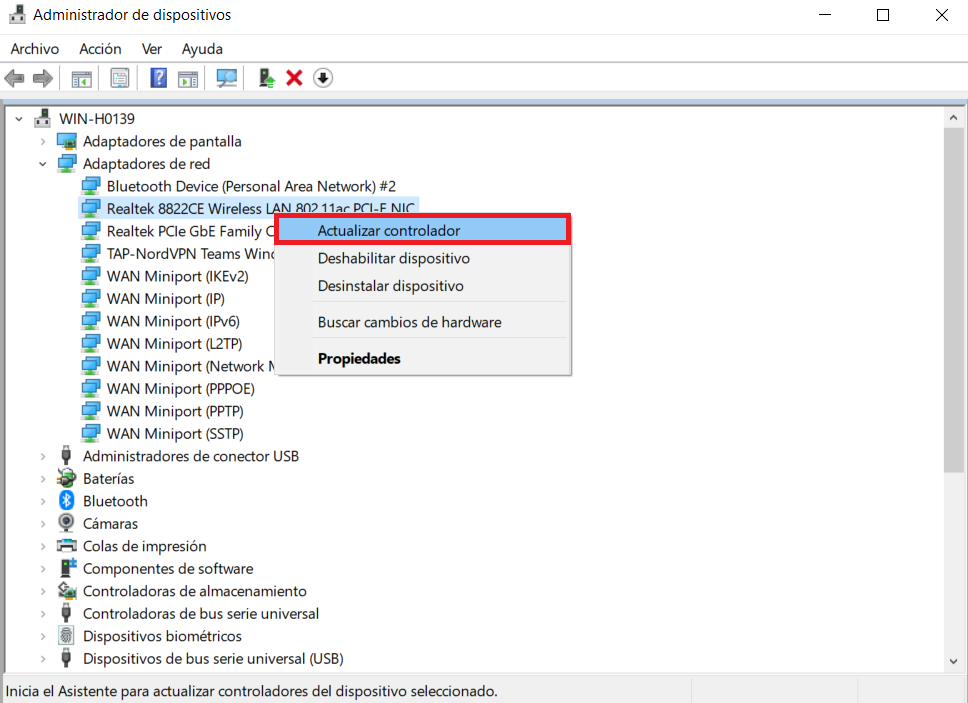Click the Dispositivos de bus serie universal (USB) icon
This screenshot has width=968, height=703.
pos(66,658)
